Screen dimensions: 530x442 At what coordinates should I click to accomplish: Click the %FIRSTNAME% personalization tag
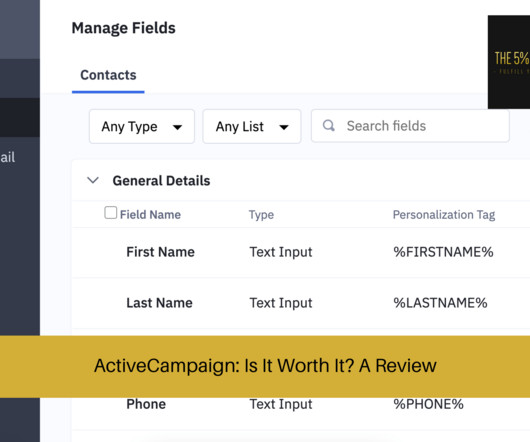point(443,252)
